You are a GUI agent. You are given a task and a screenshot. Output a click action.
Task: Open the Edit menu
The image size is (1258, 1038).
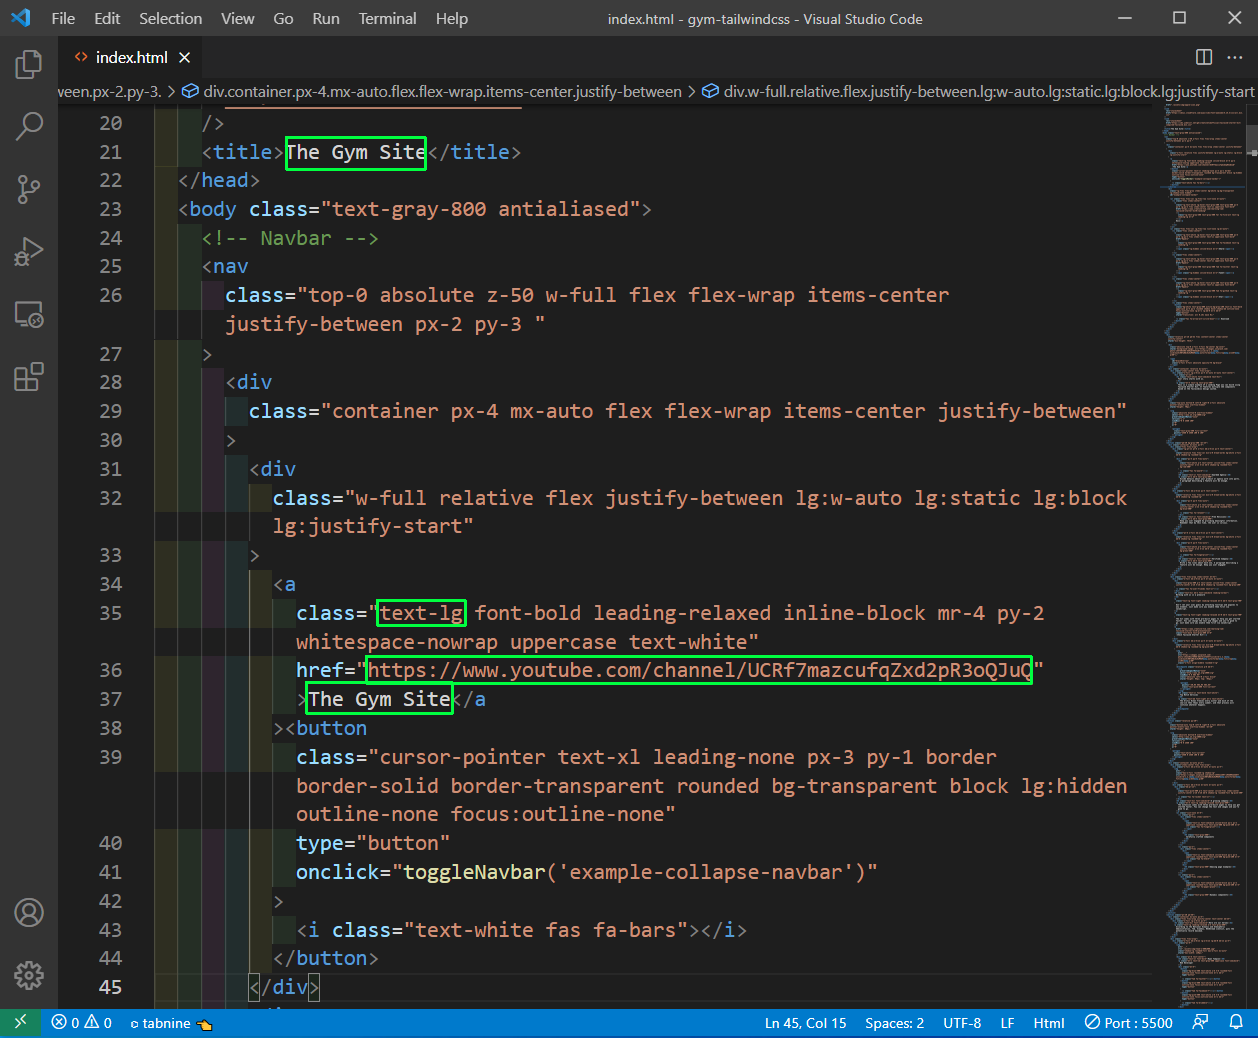point(107,18)
